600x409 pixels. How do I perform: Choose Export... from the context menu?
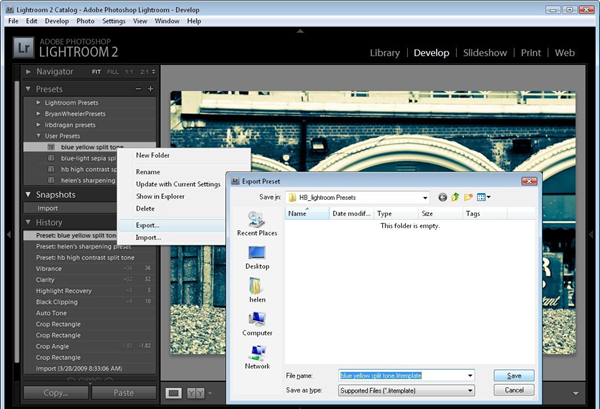click(171, 225)
